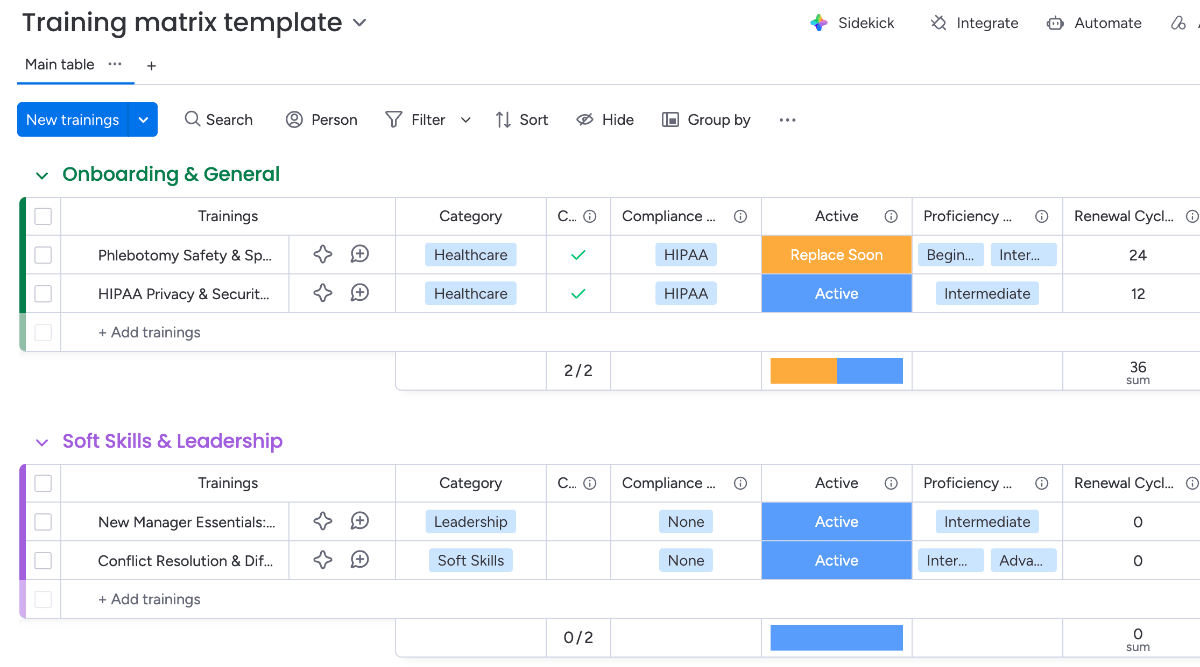Open conversation icon on Phlebotomy Safety row
Image resolution: width=1200 pixels, height=667 pixels.
click(x=360, y=254)
